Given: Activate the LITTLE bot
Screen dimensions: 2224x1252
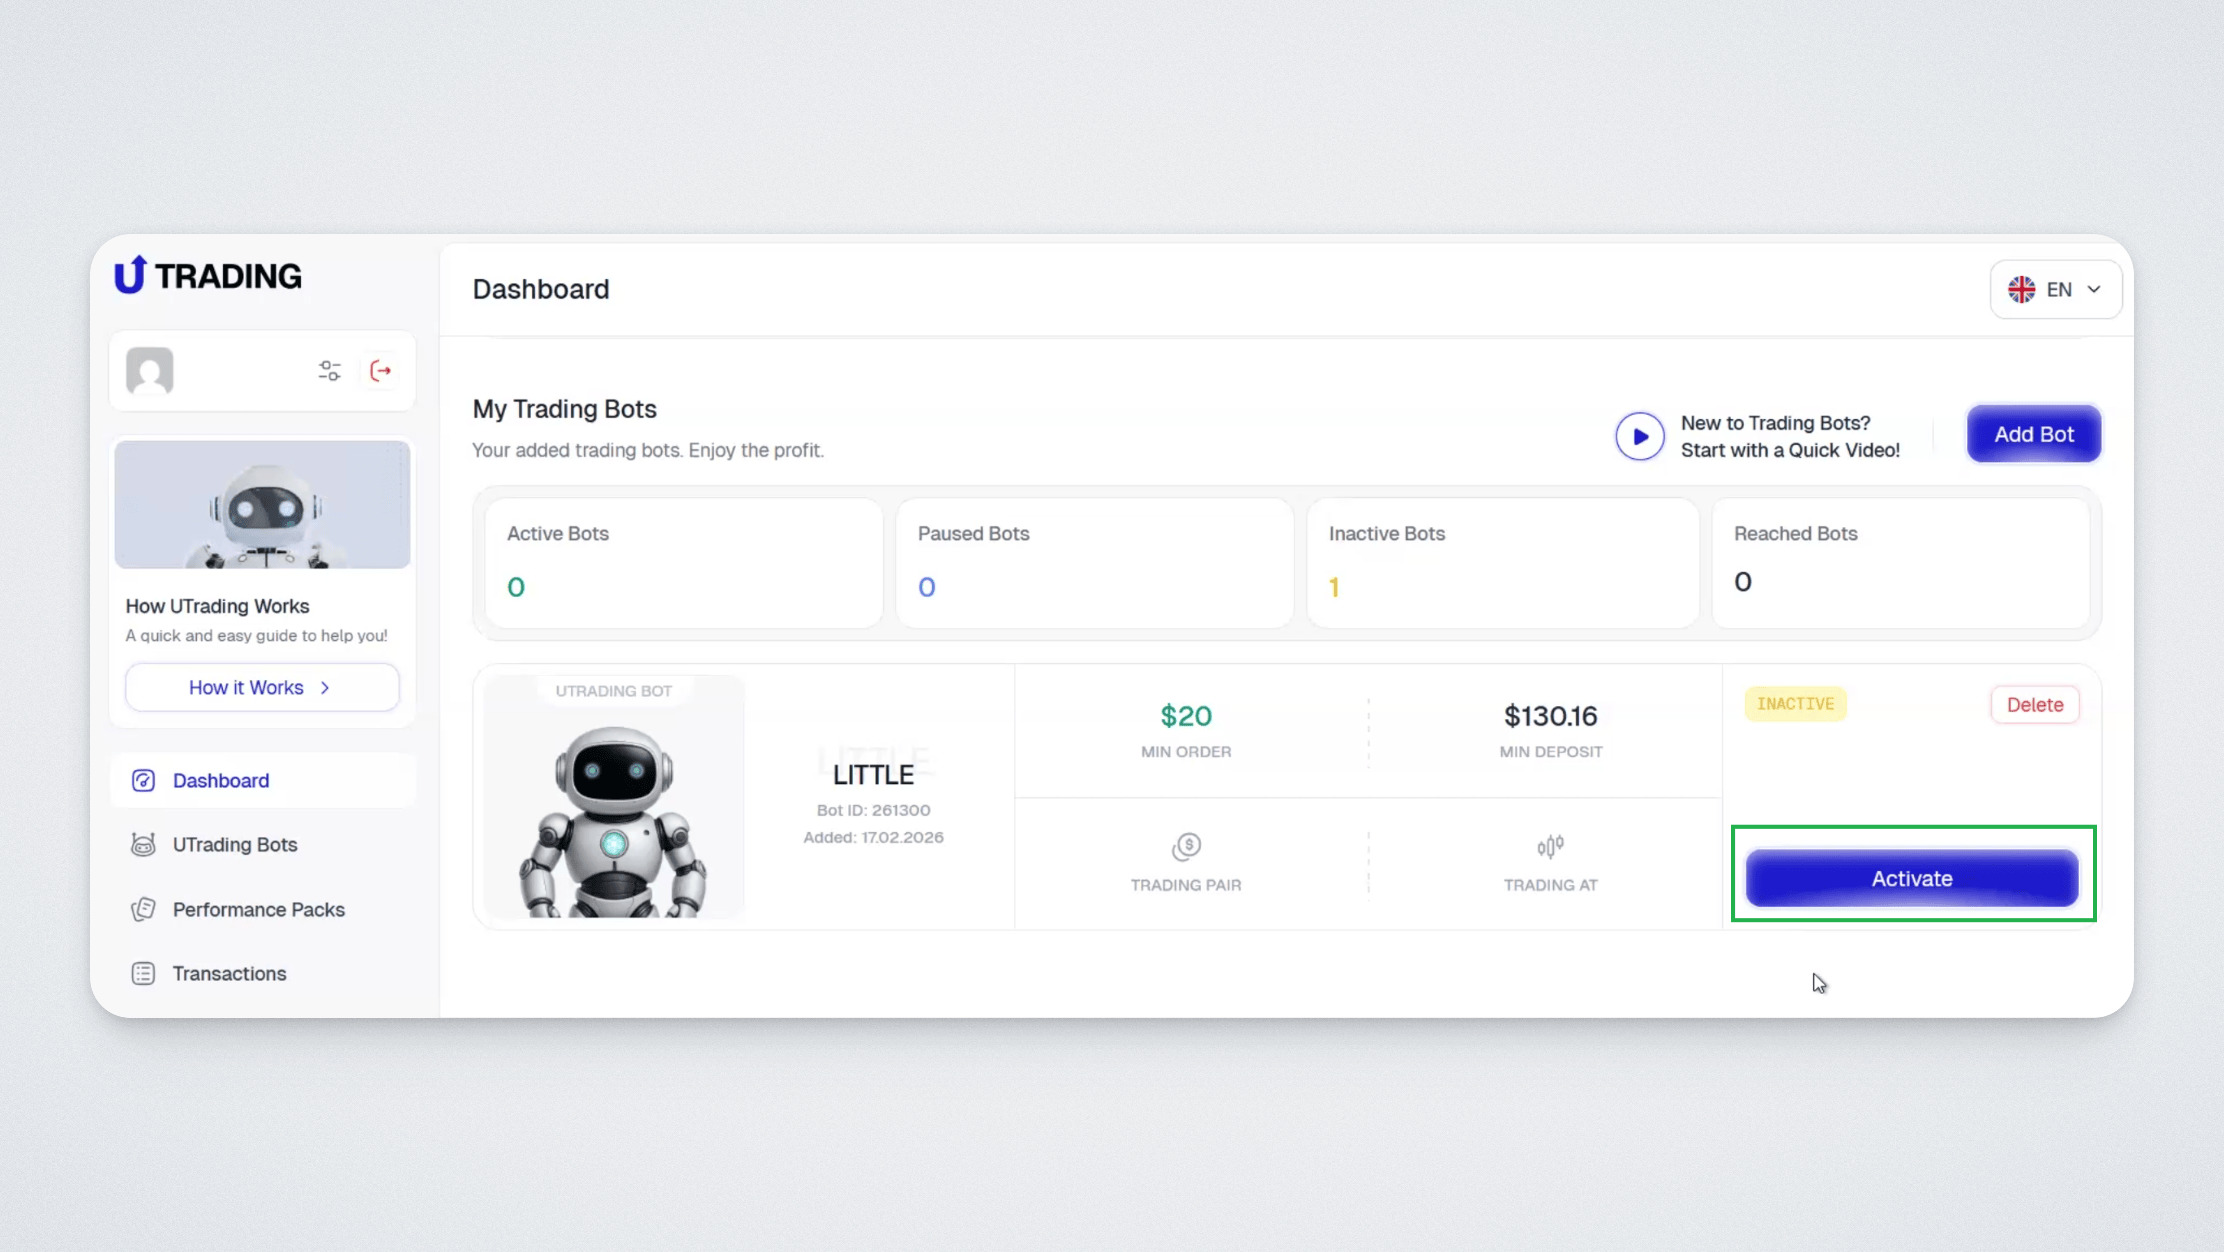Looking at the screenshot, I should click(x=1911, y=878).
